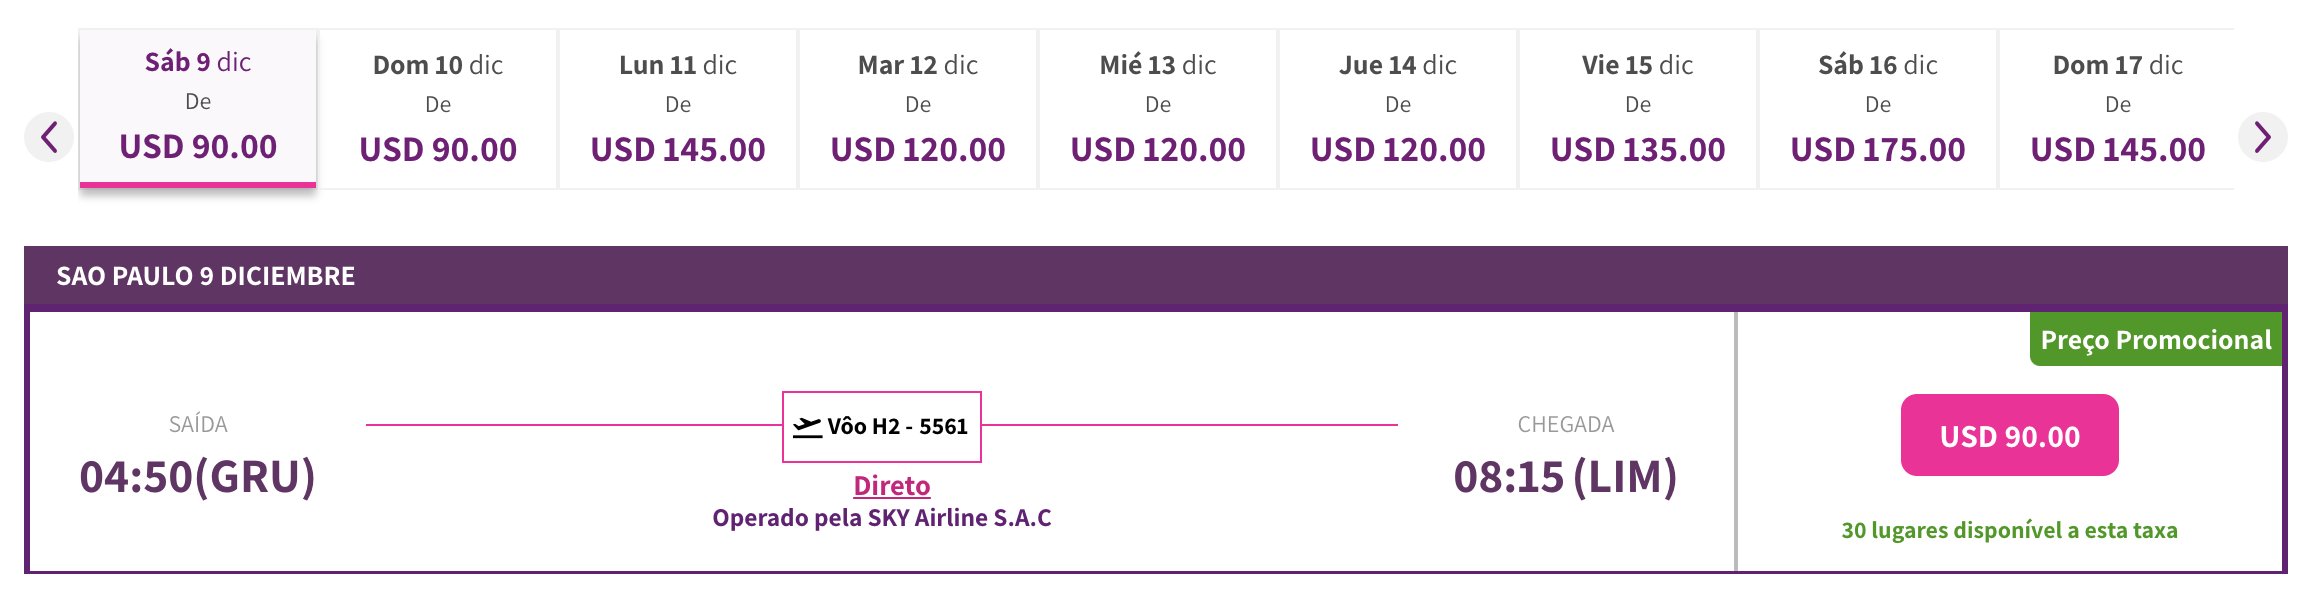Choose Lun 11 dic for USD 145.00

click(x=678, y=108)
